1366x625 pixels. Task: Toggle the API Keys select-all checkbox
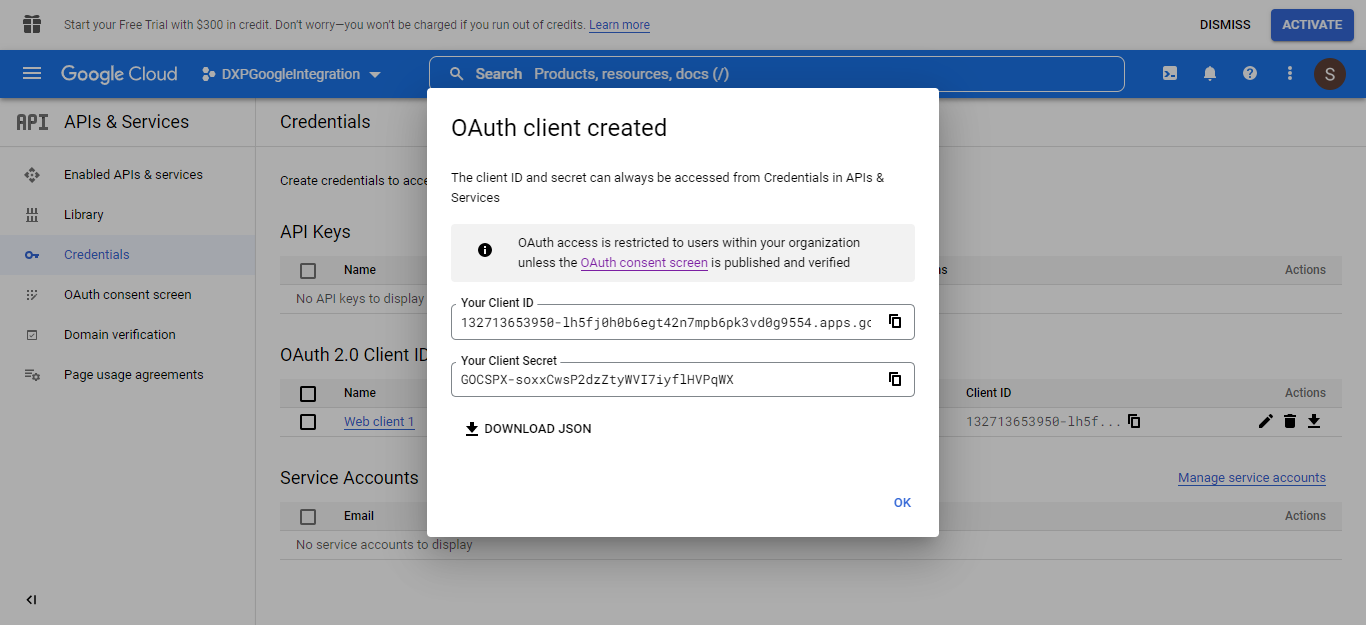point(308,270)
